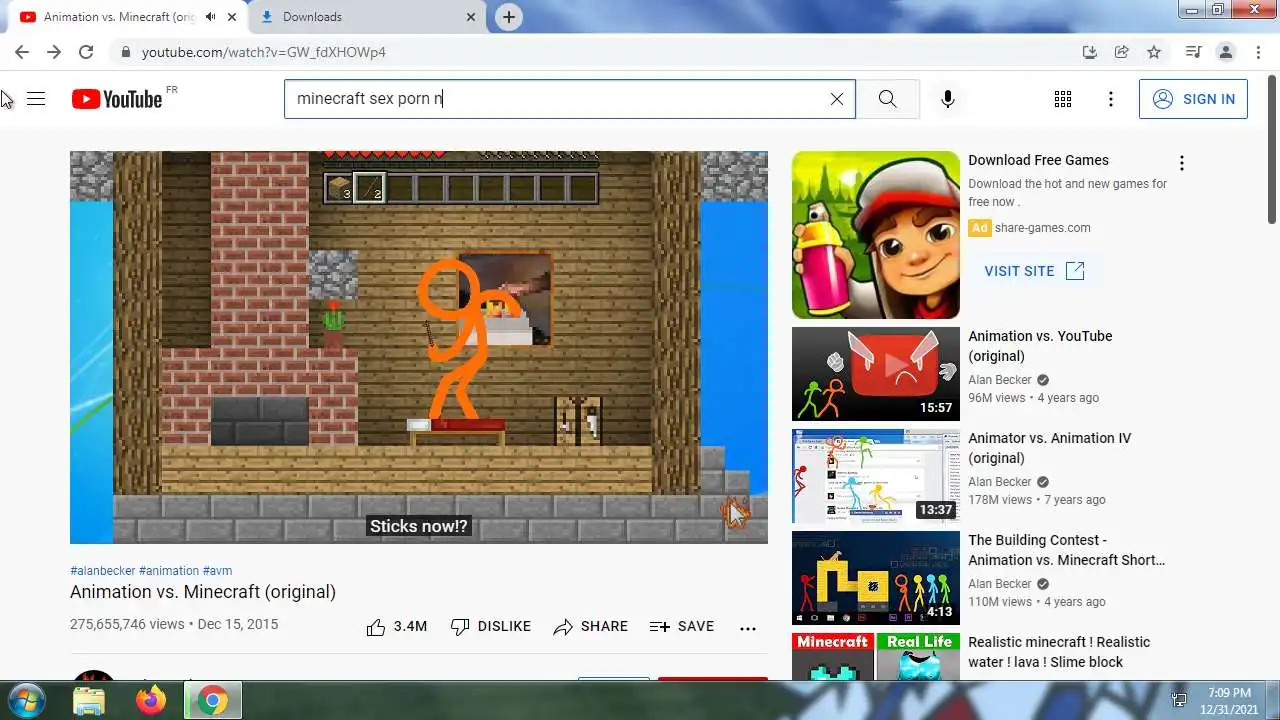Click the #avm hashtag
This screenshot has width=1280, height=720.
pyautogui.click(x=217, y=571)
